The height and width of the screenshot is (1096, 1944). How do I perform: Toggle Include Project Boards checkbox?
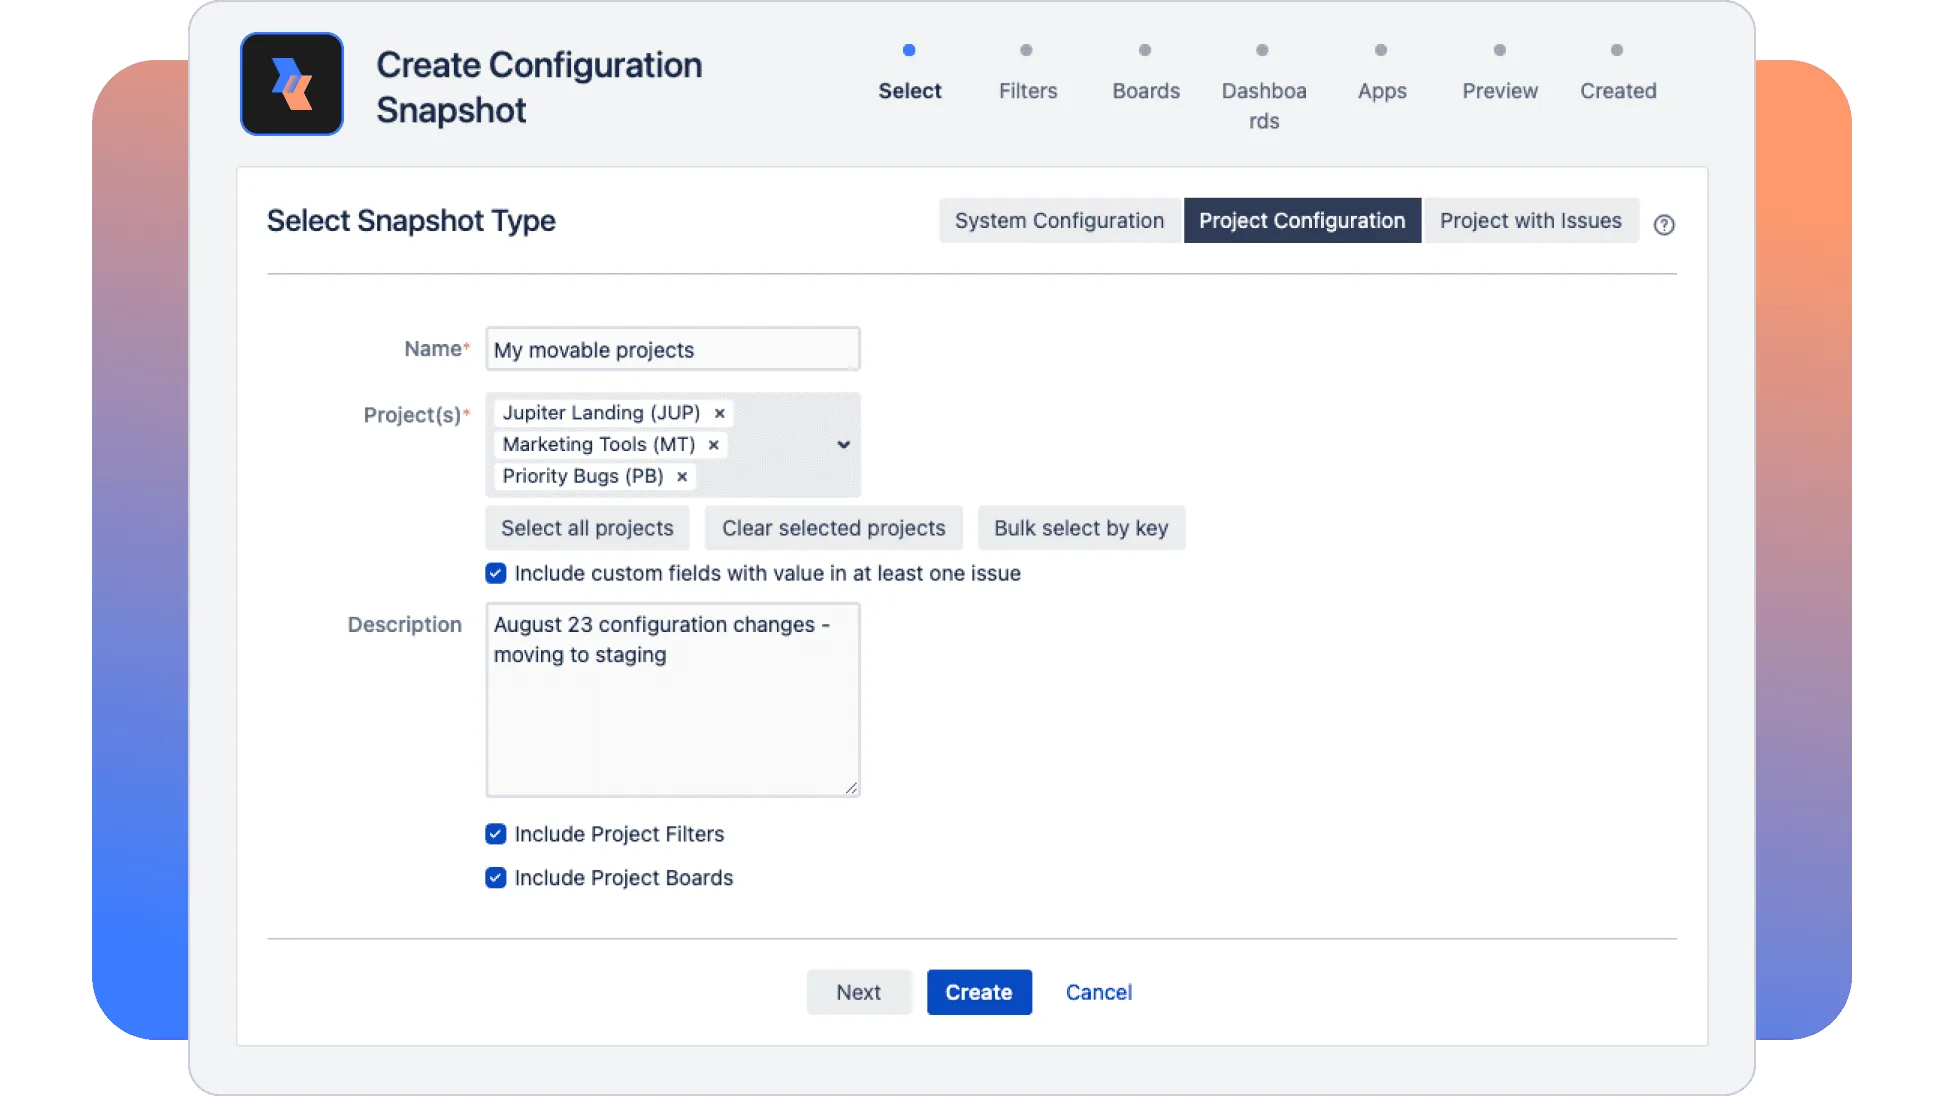click(495, 878)
